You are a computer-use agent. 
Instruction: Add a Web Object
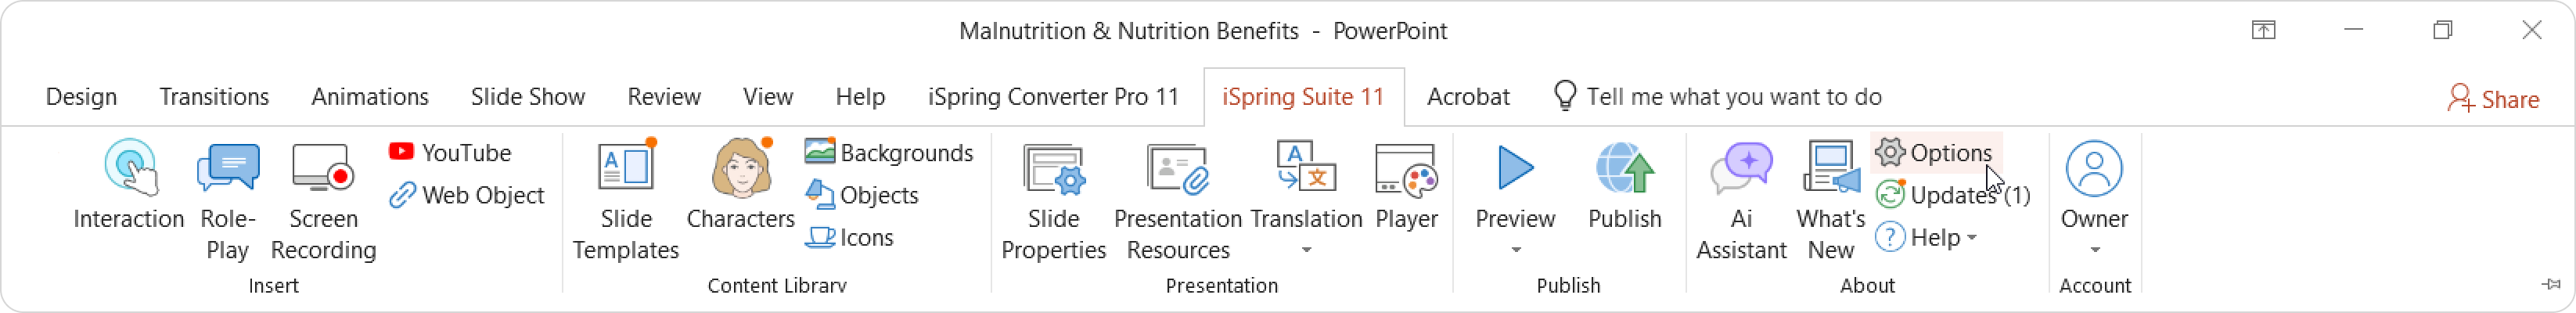click(466, 195)
